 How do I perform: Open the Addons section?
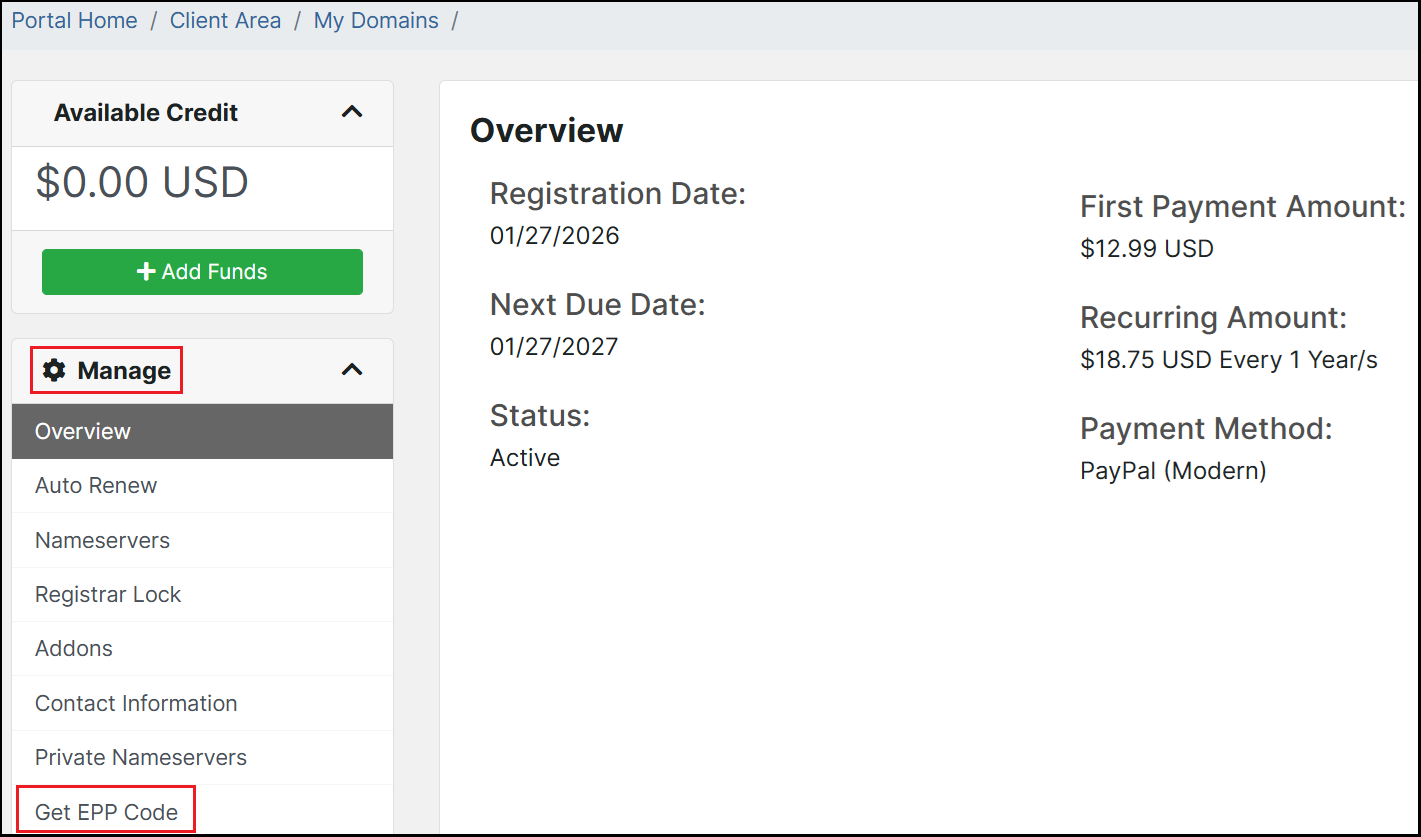[74, 649]
